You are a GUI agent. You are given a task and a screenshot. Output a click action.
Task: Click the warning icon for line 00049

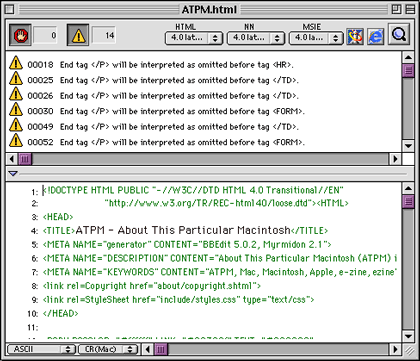(16, 125)
